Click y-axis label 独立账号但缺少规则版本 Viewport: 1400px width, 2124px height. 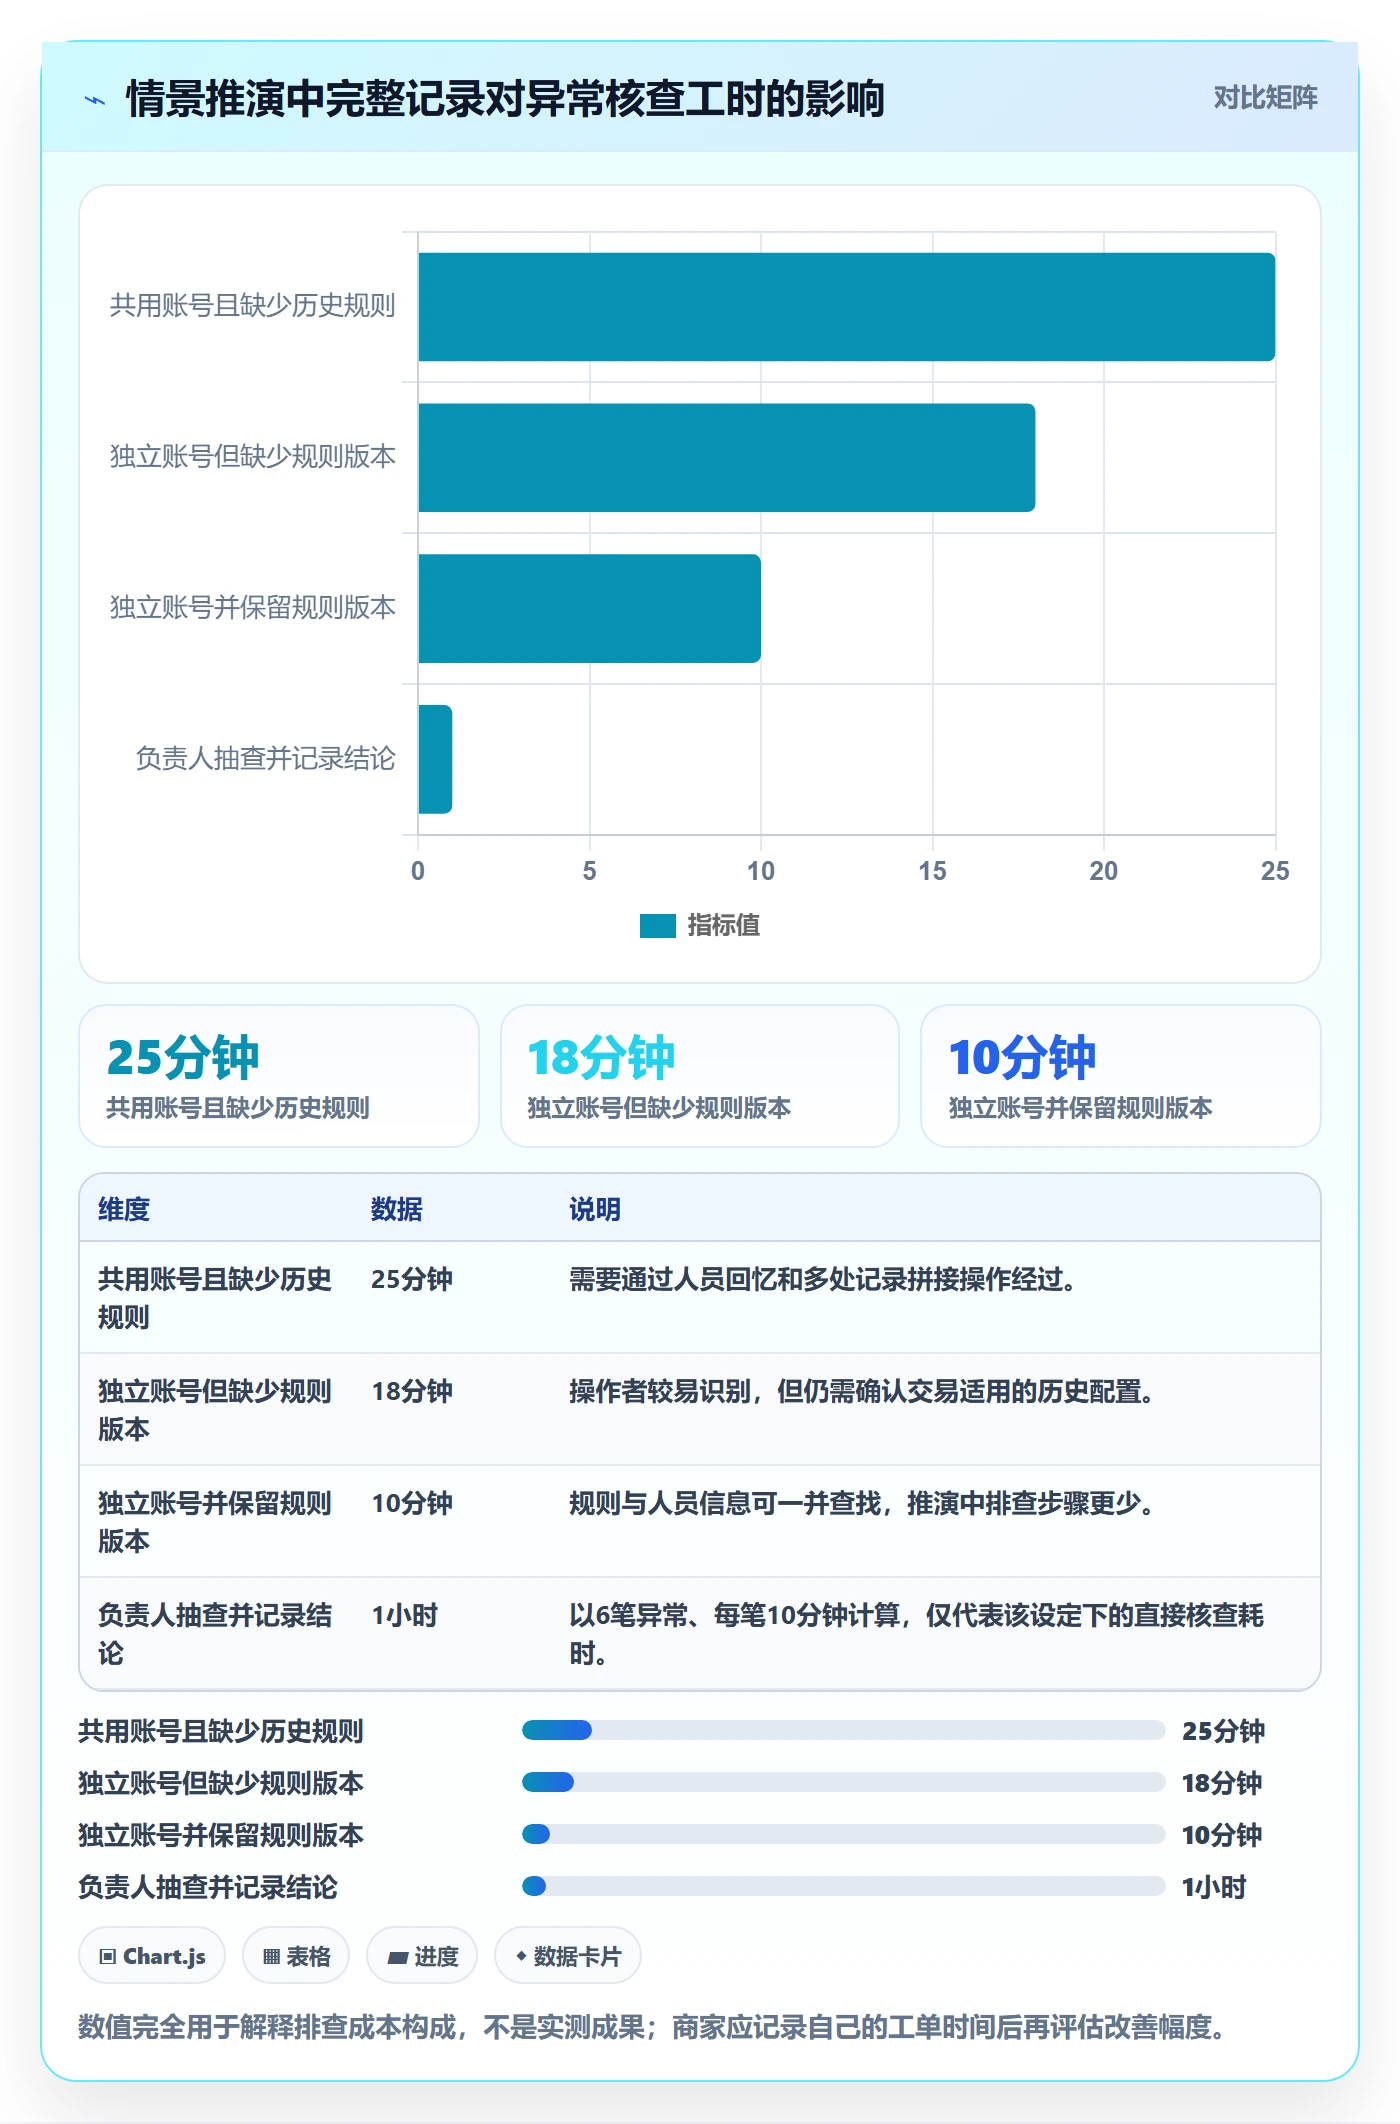click(252, 457)
